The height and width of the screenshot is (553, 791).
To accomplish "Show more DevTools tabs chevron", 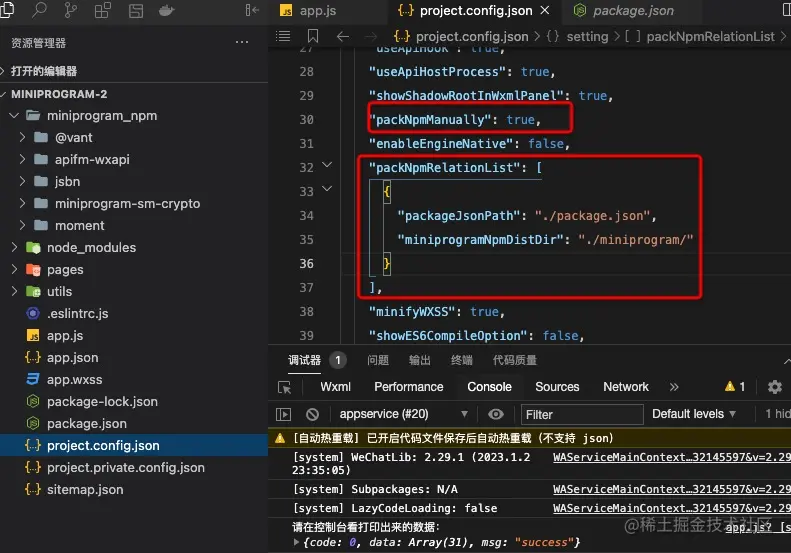I will pos(674,387).
